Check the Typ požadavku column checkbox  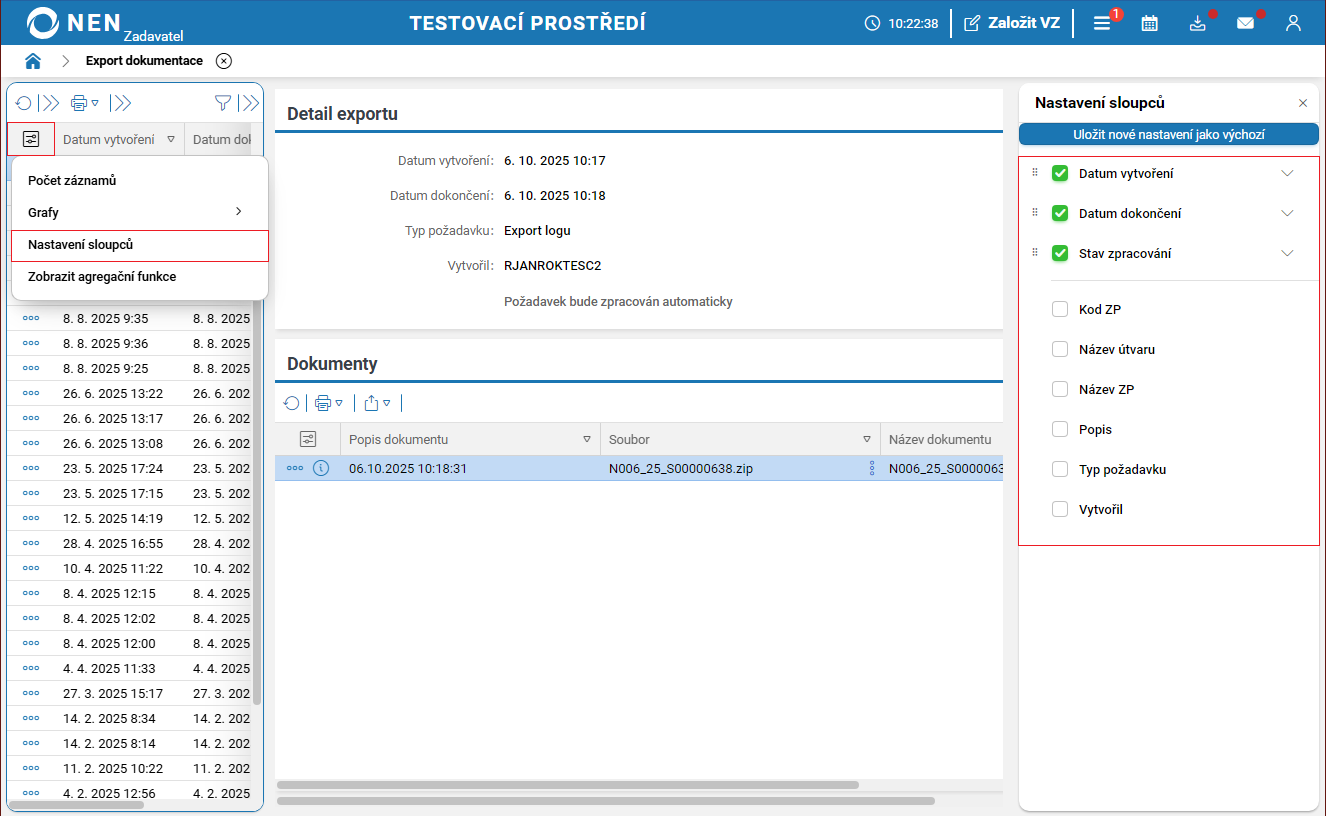(x=1060, y=470)
